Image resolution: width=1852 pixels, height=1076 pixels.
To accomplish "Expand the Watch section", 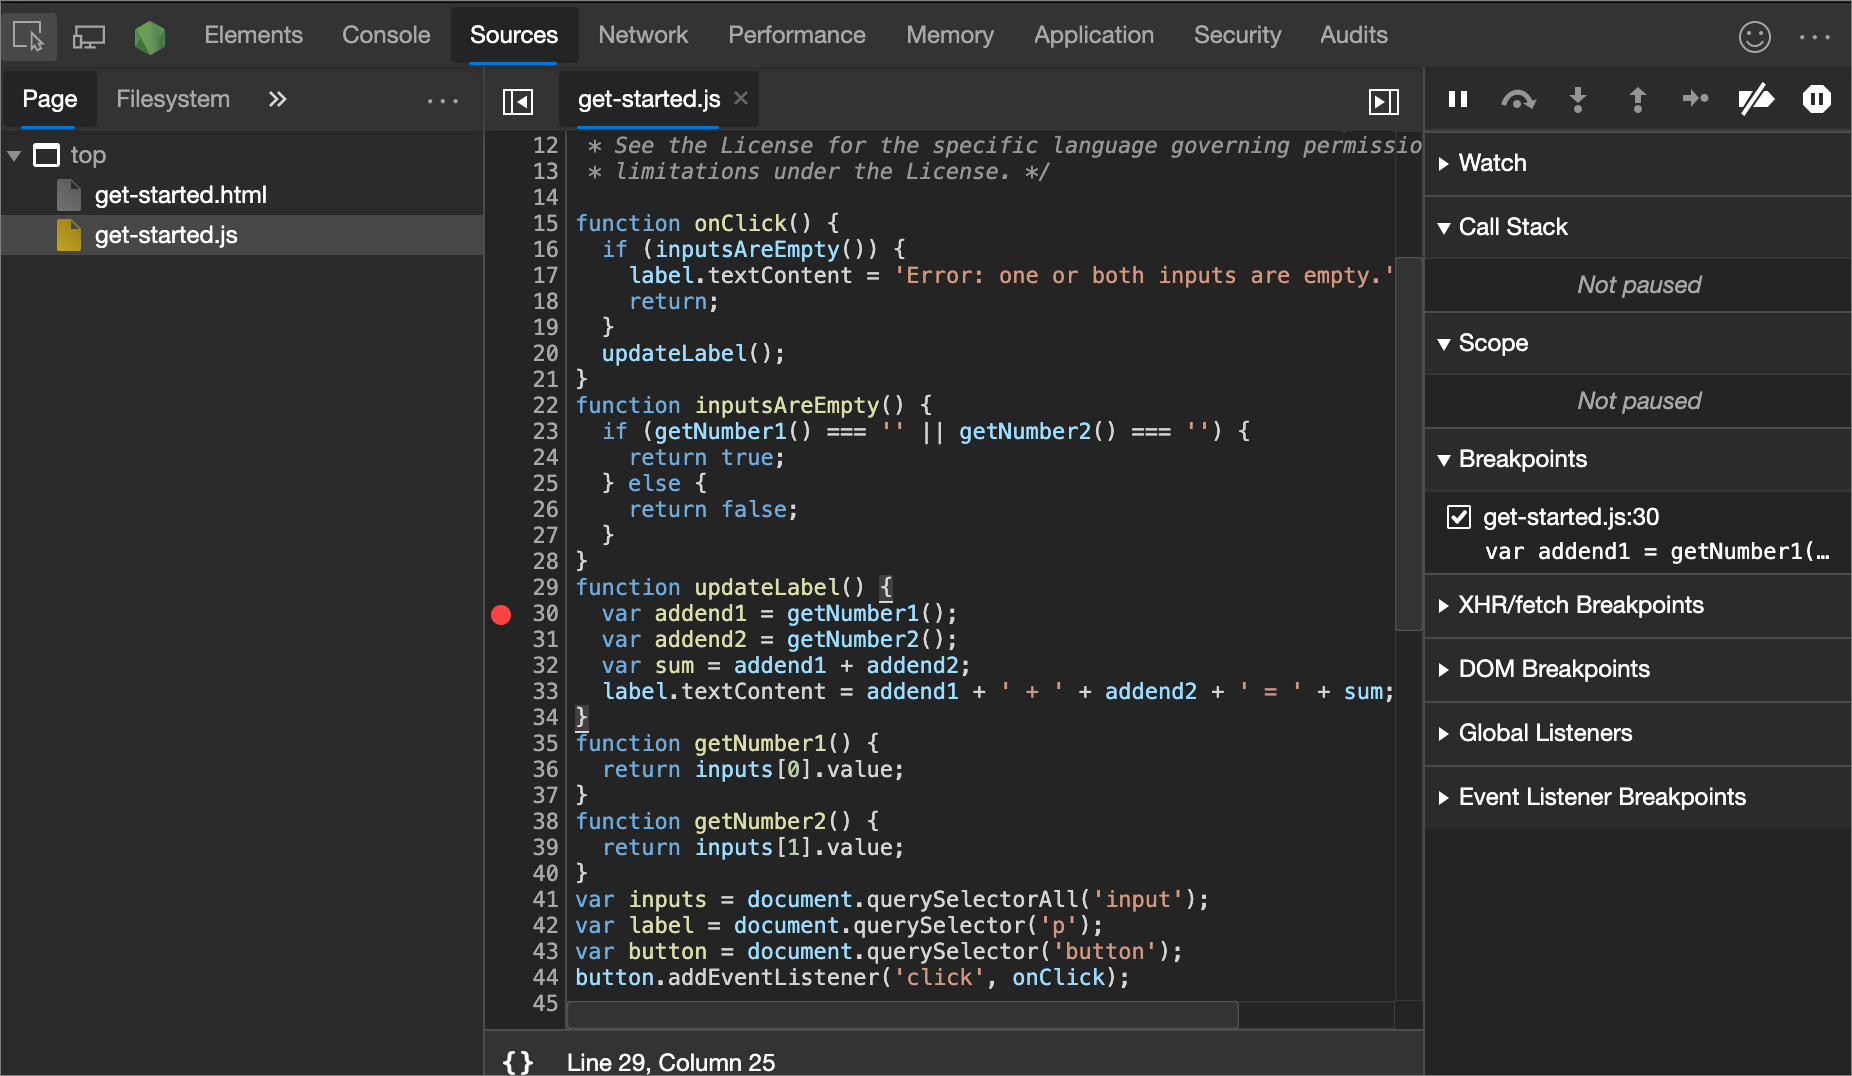I will point(1443,164).
